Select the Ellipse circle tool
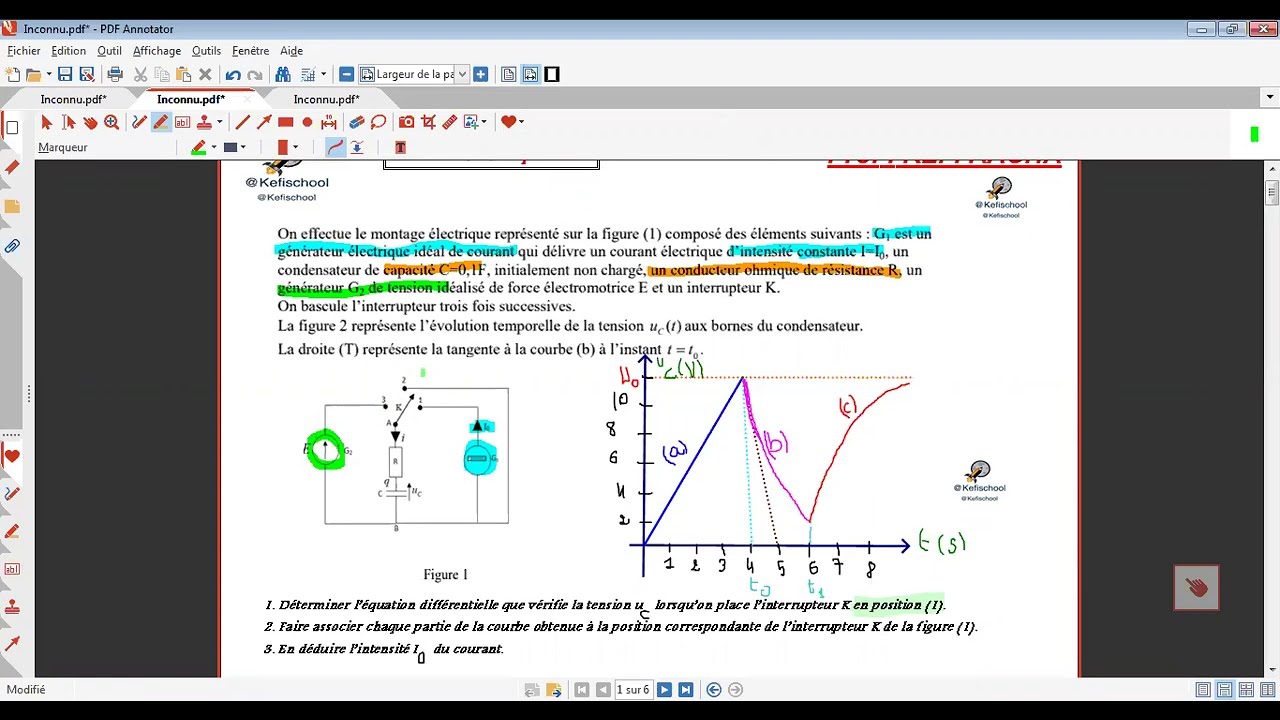Image resolution: width=1280 pixels, height=720 pixels. coord(307,122)
